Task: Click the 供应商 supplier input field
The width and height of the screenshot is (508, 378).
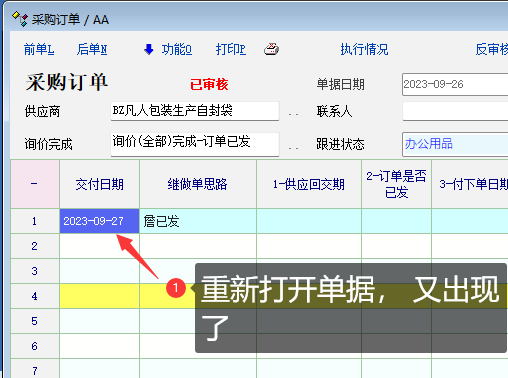Action: (x=195, y=111)
